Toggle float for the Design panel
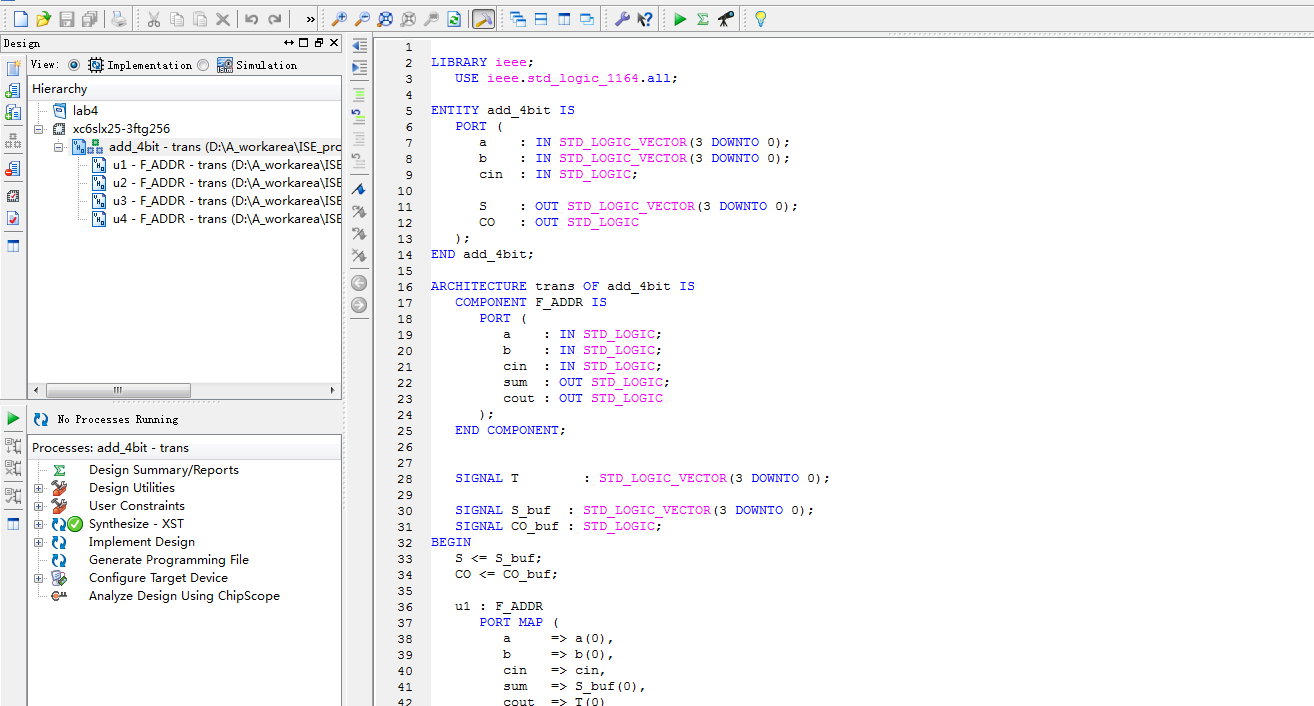 click(318, 43)
